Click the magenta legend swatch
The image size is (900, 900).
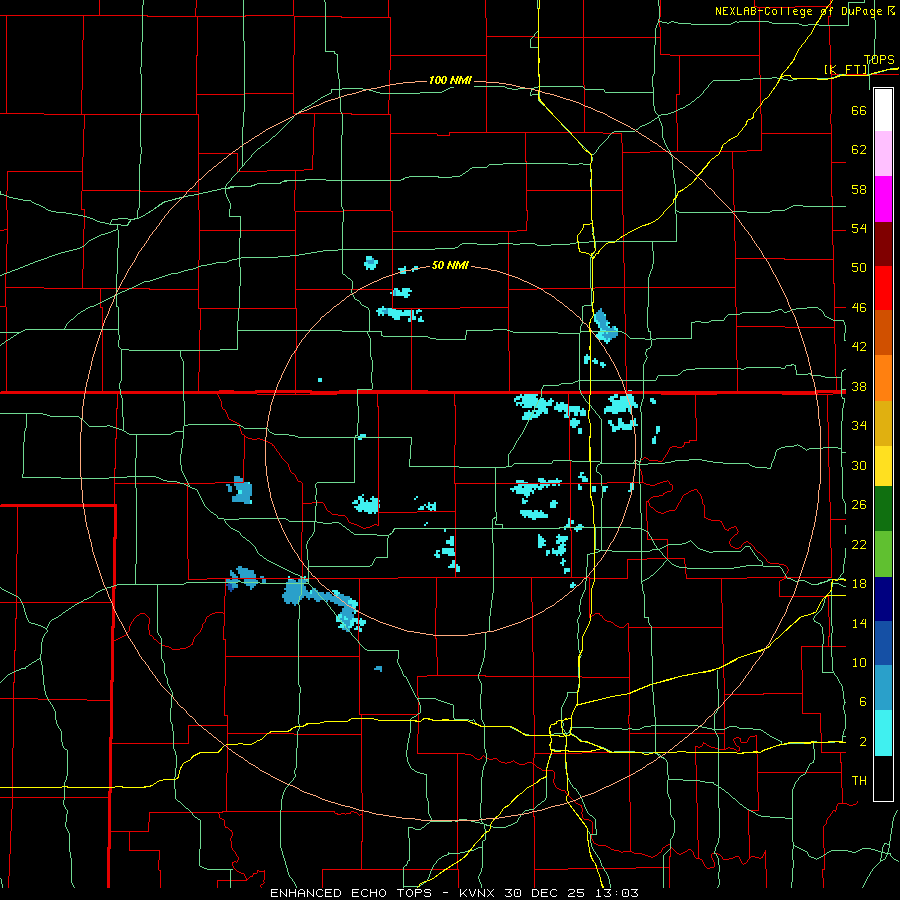[883, 199]
